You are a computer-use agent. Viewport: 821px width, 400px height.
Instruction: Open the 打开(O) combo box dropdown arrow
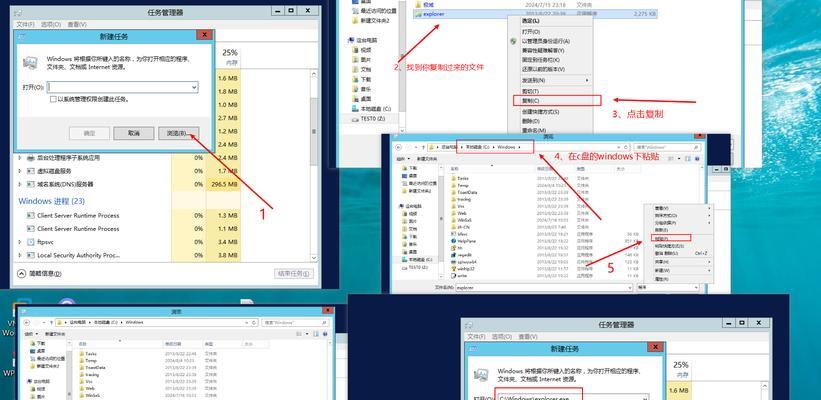(194, 87)
